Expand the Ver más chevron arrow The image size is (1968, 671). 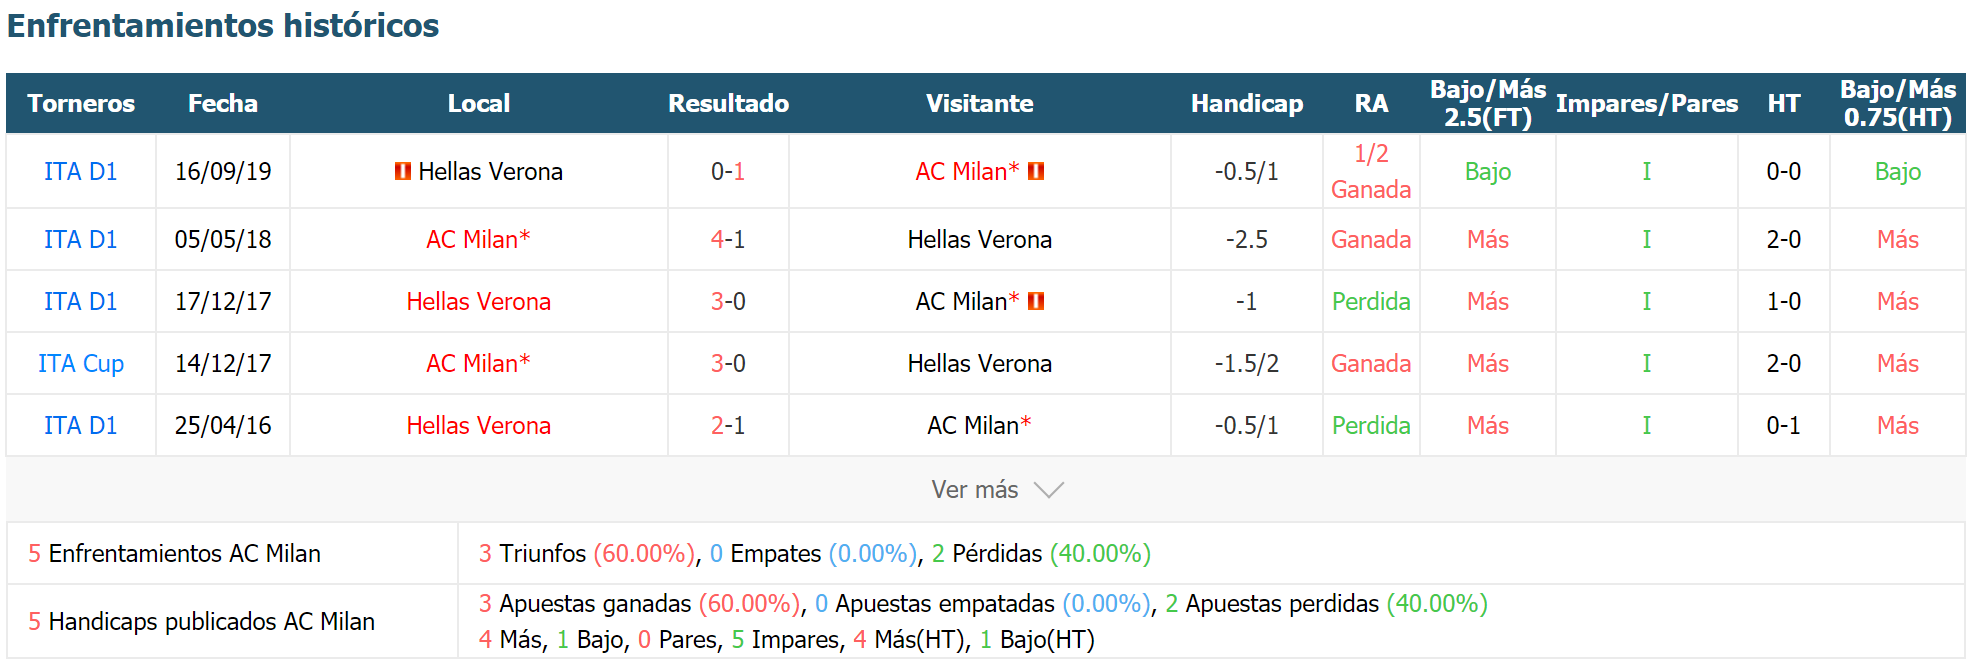point(1049,490)
